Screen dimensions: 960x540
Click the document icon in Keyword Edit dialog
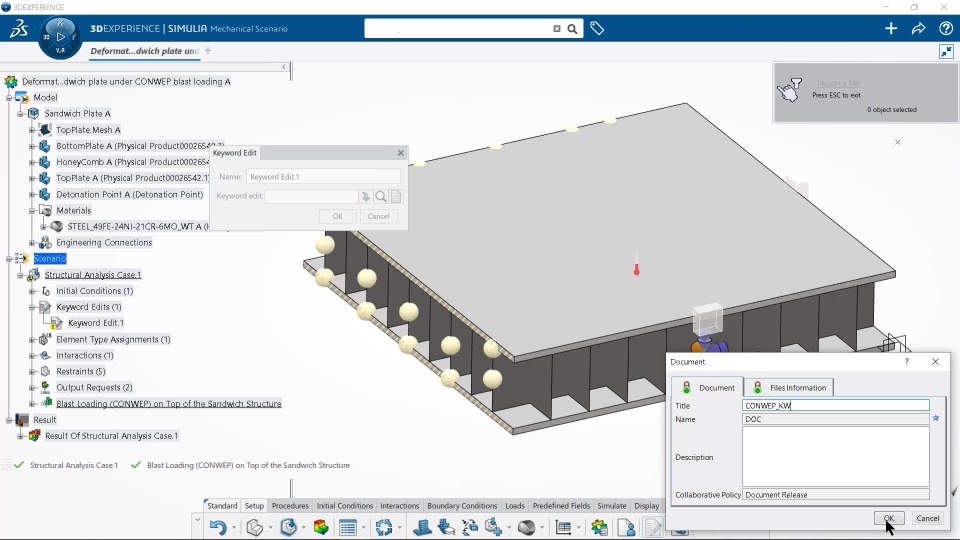396,197
